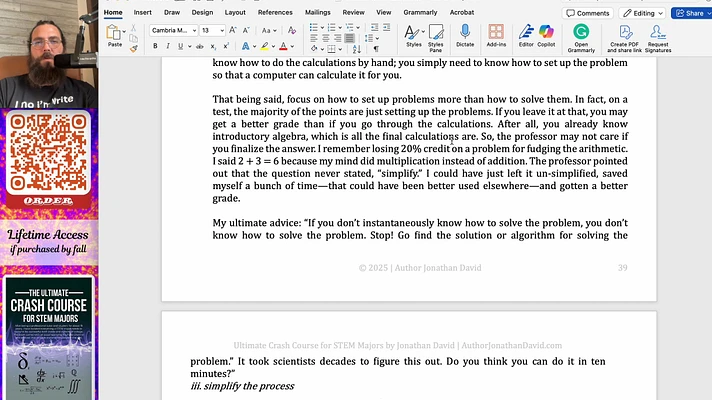
Task: Decrease paragraph indent
Action: click(x=374, y=28)
